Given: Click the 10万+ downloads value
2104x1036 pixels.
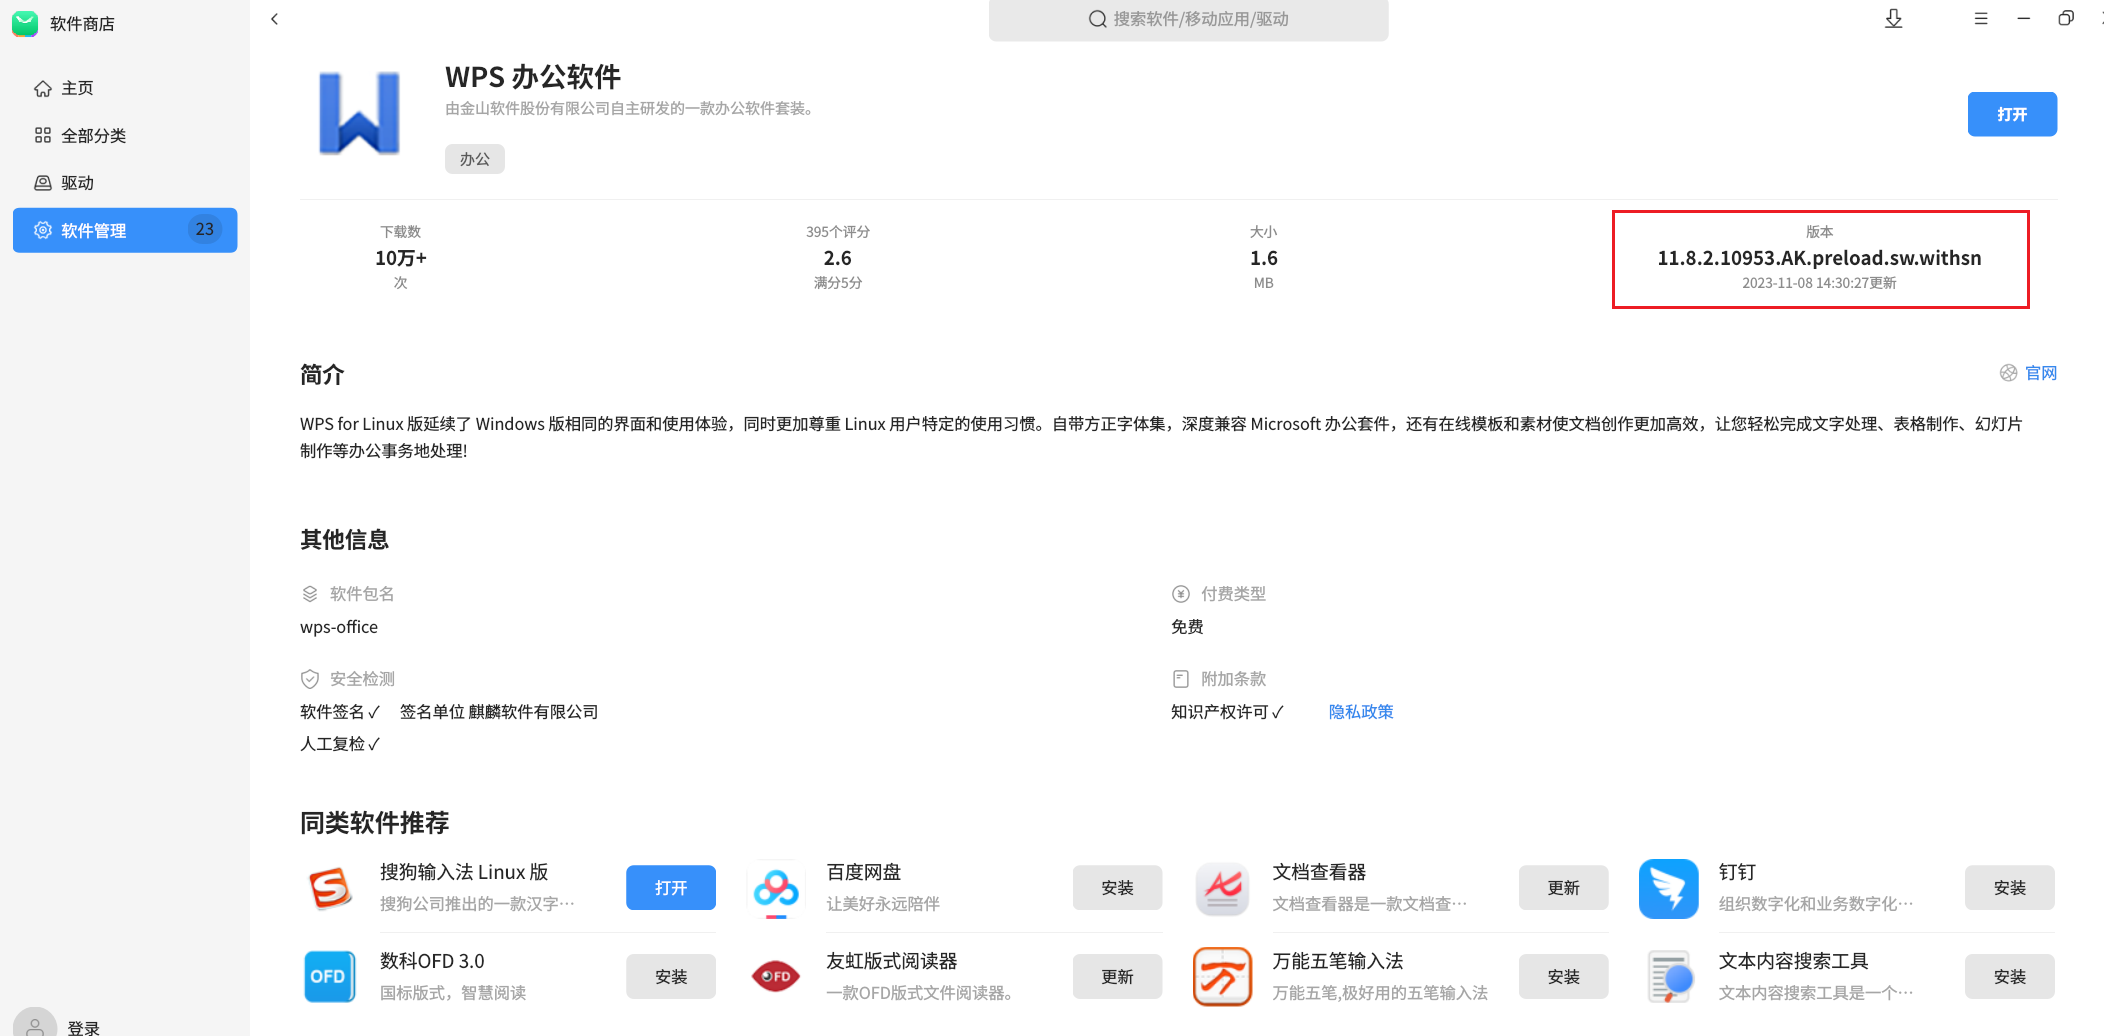Looking at the screenshot, I should coord(401,258).
